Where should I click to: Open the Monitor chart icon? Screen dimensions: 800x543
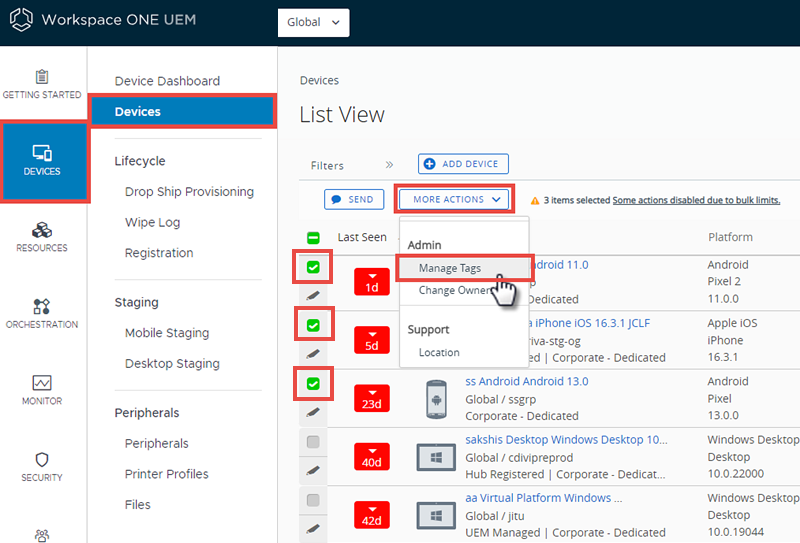[42, 383]
